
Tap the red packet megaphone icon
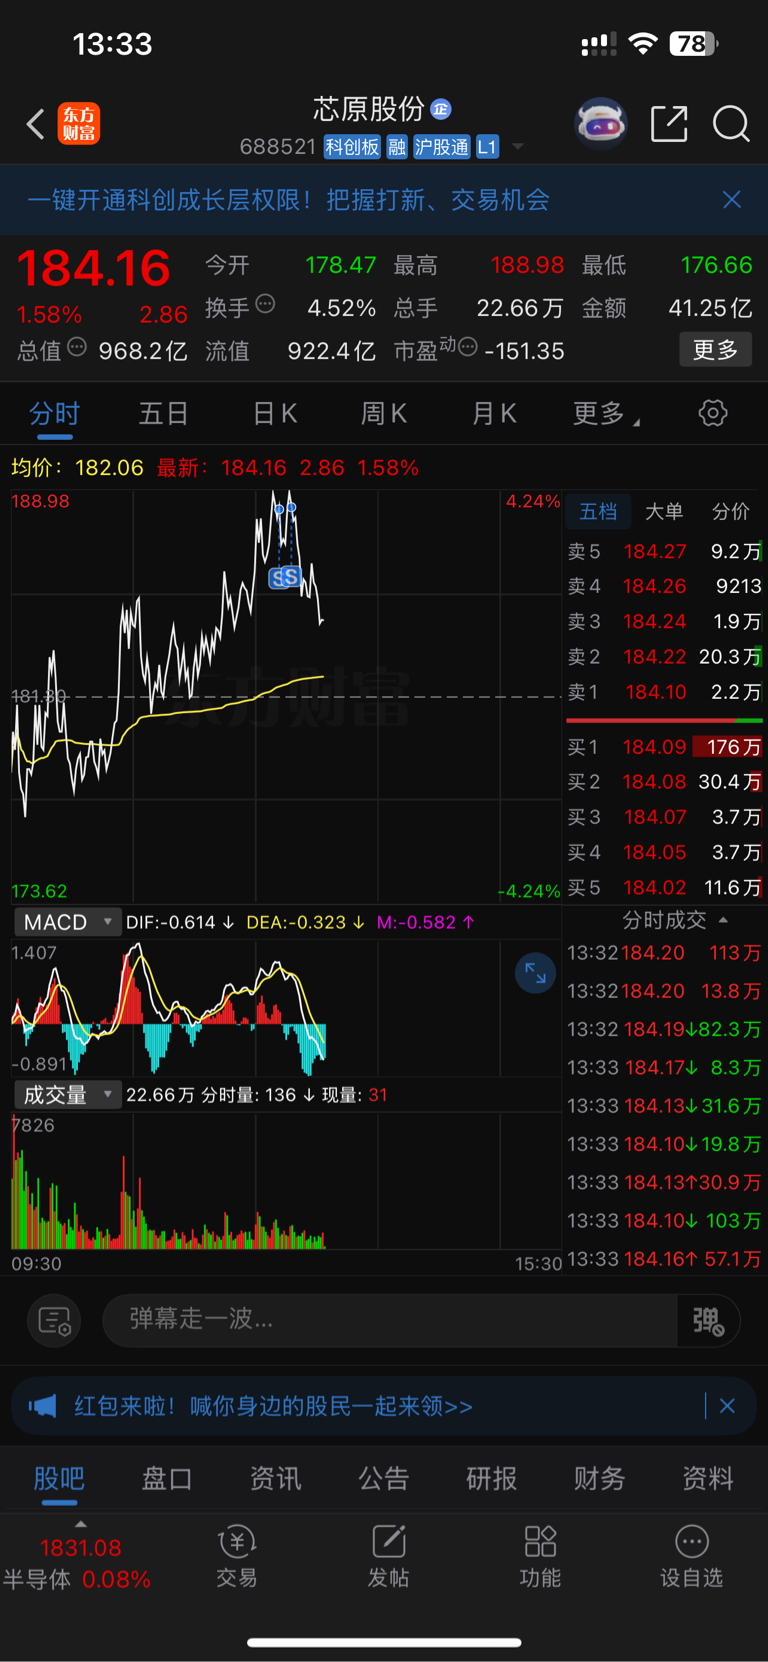pos(43,1406)
